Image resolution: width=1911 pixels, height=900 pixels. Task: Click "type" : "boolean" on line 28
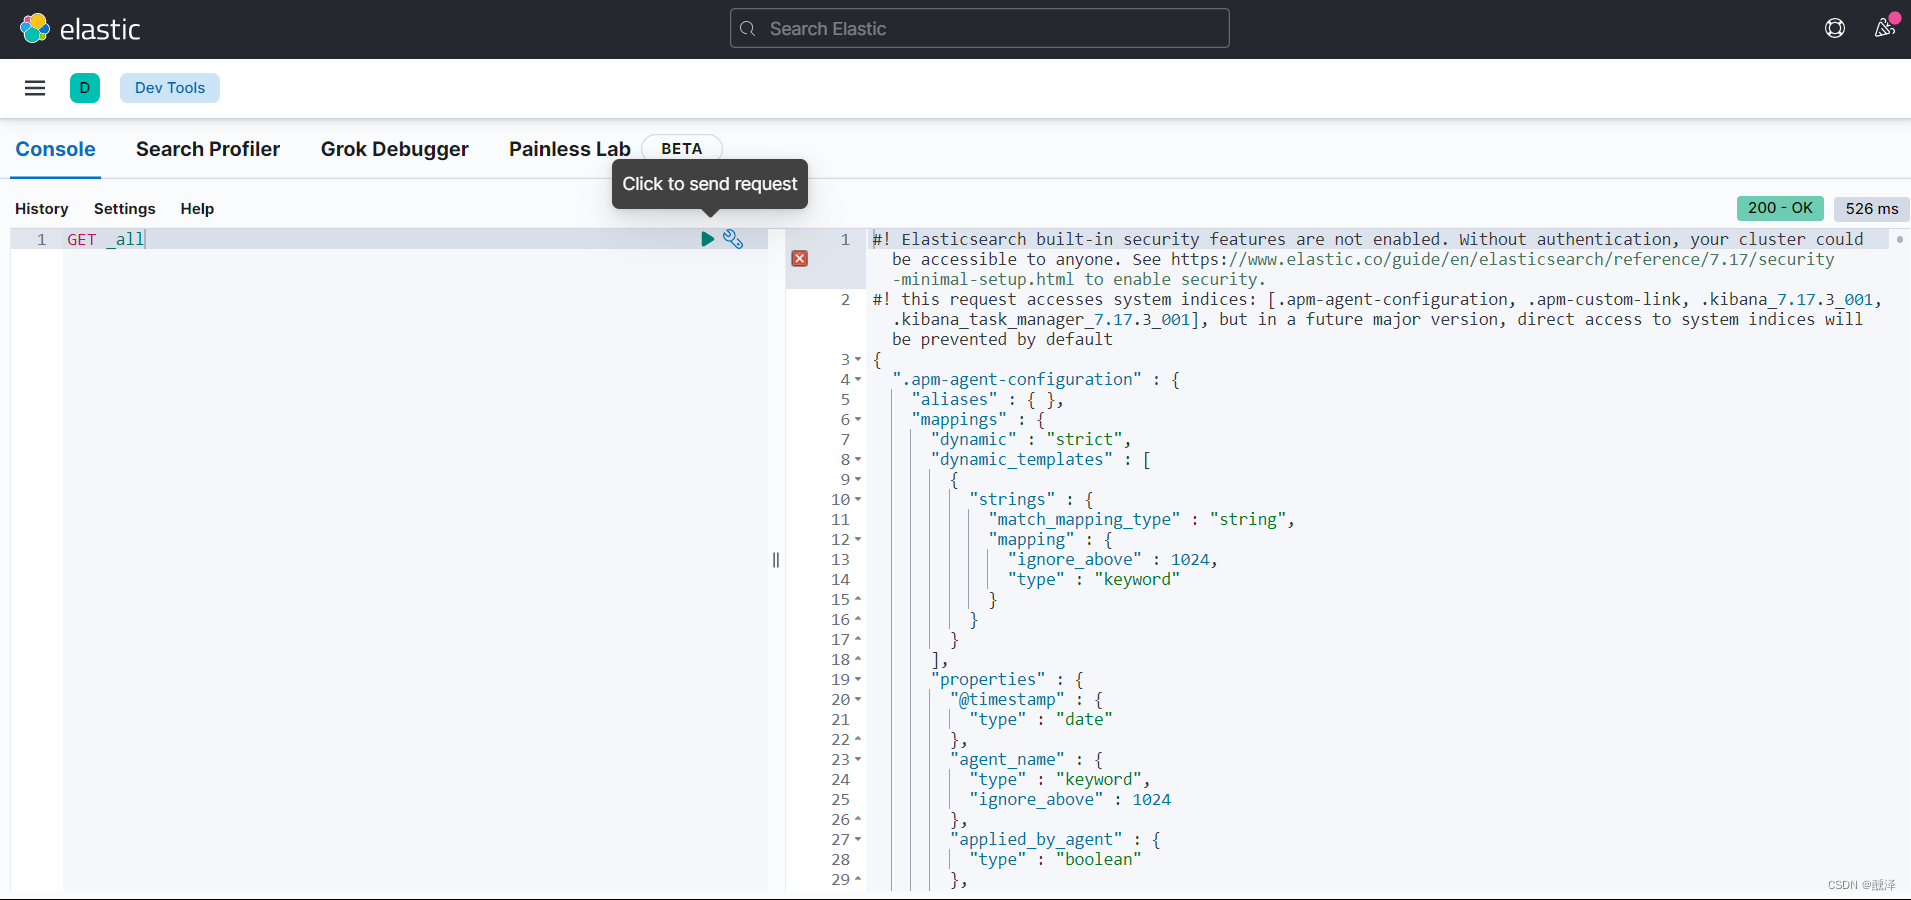[x=1055, y=859]
